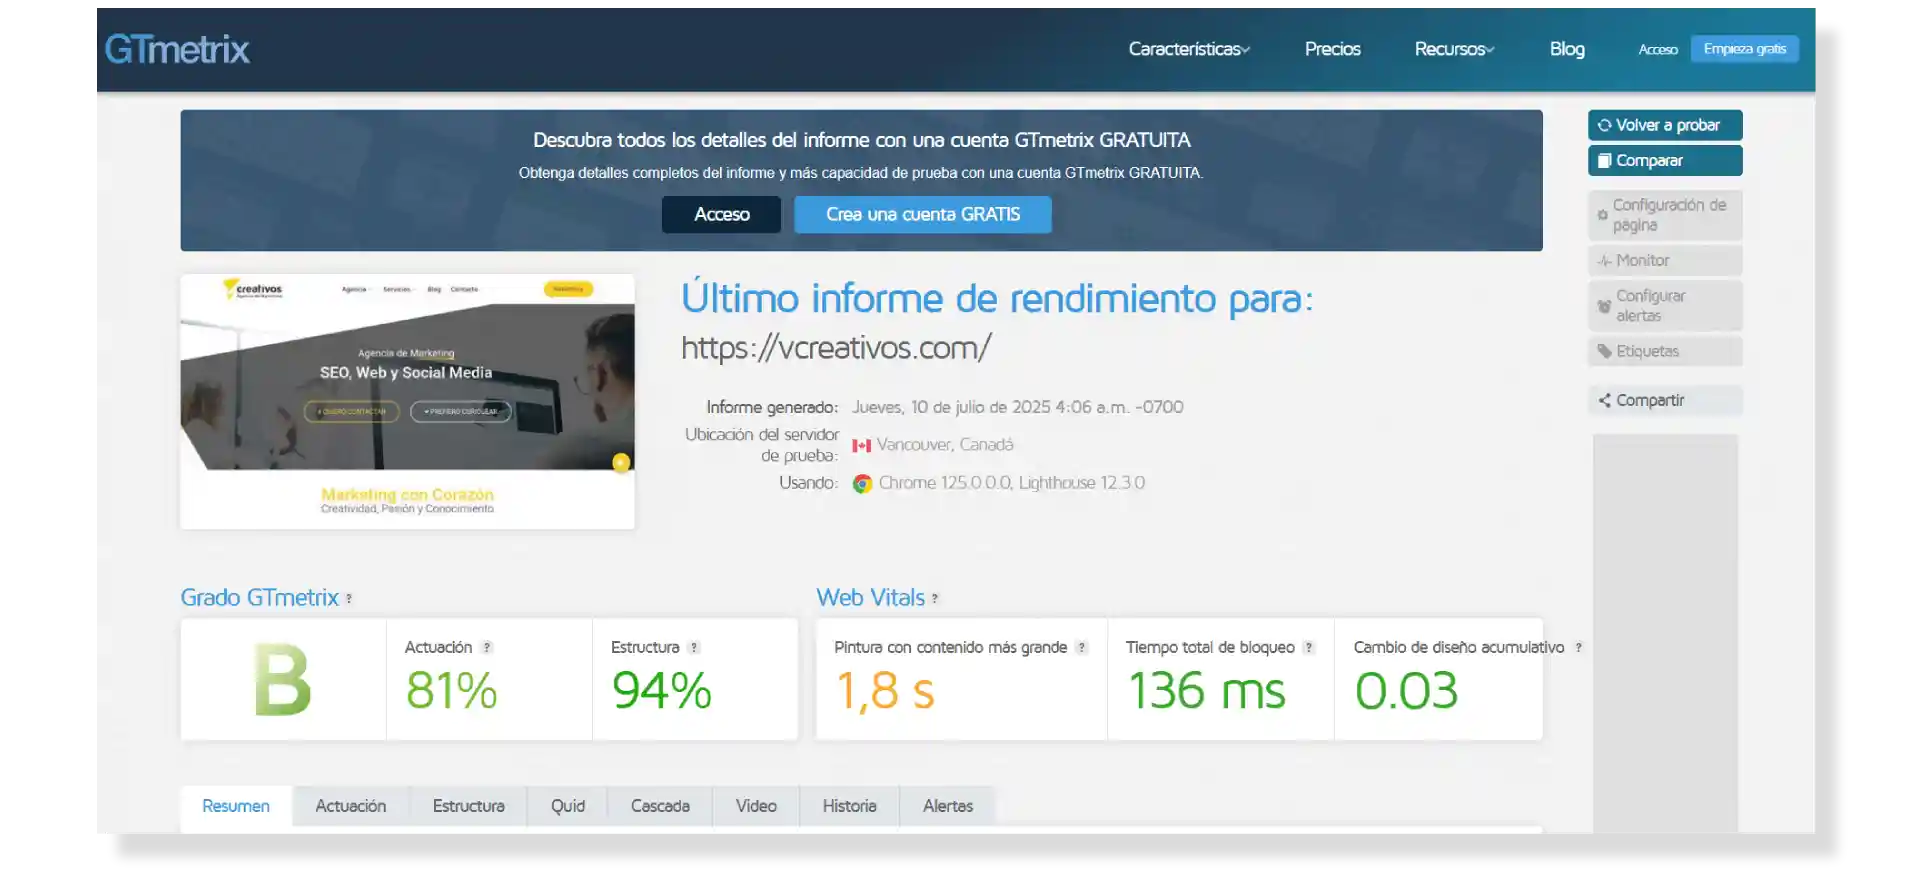Click the Compartir button

(x=1664, y=400)
